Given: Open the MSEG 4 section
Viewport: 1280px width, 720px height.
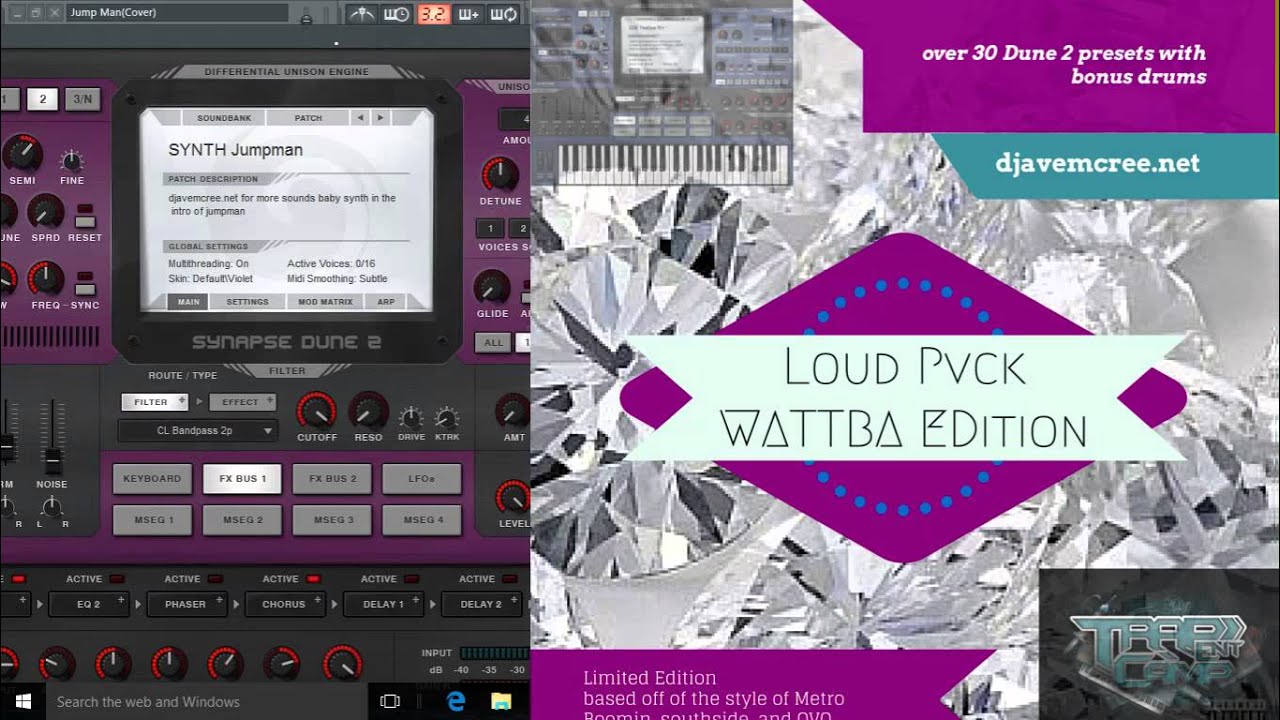Looking at the screenshot, I should click(x=422, y=520).
